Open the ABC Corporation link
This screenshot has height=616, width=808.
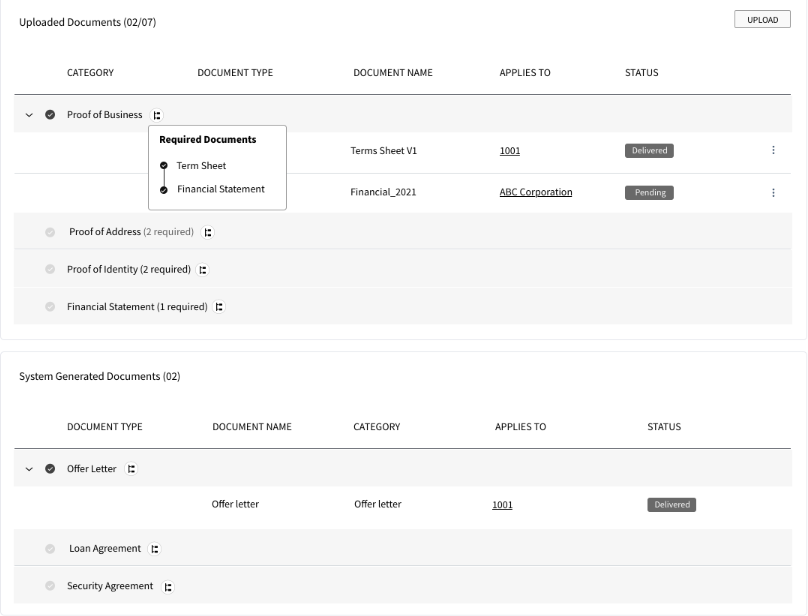click(x=535, y=192)
